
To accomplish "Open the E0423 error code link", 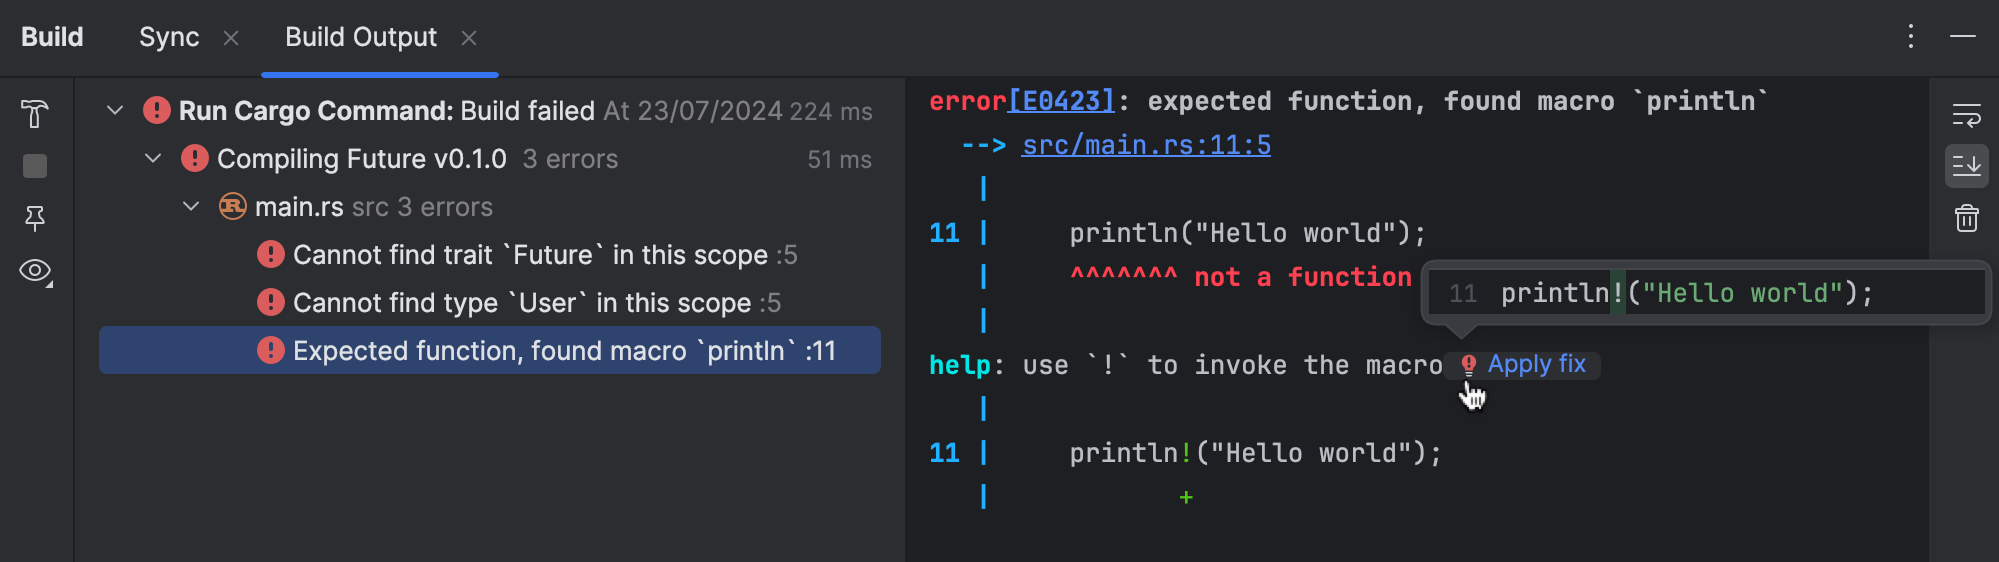I will [x=1061, y=101].
